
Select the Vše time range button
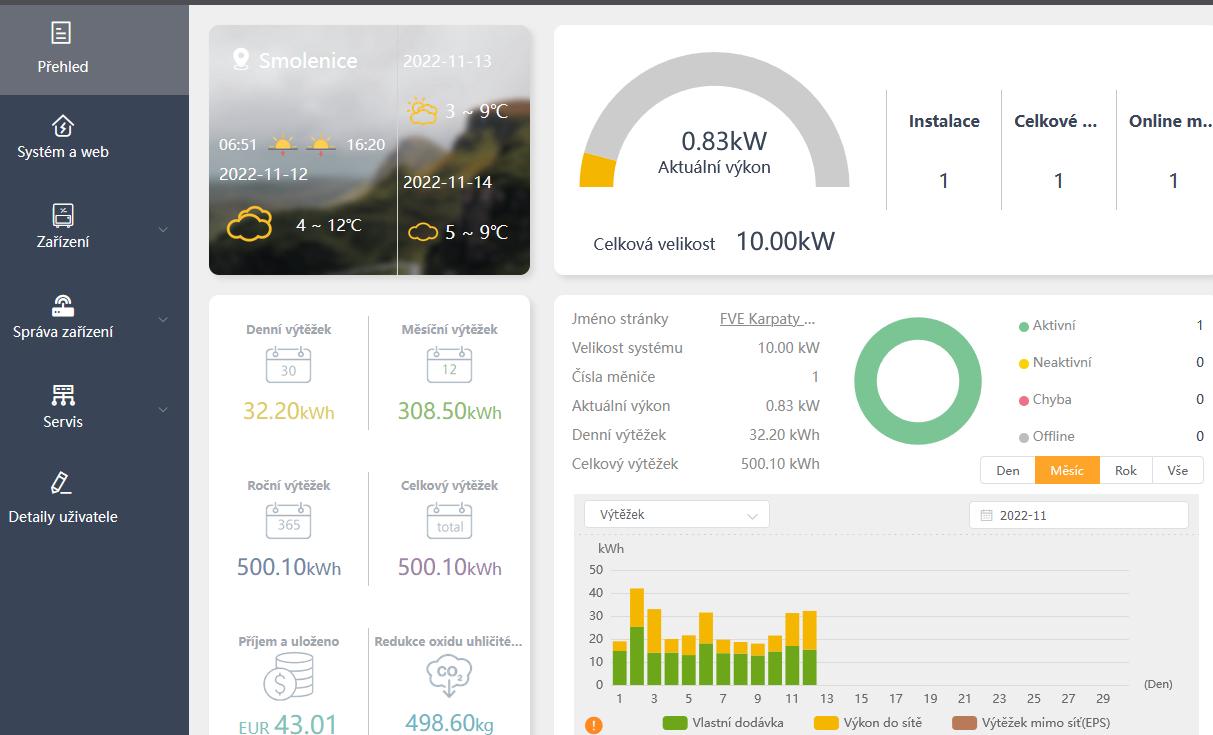1177,470
